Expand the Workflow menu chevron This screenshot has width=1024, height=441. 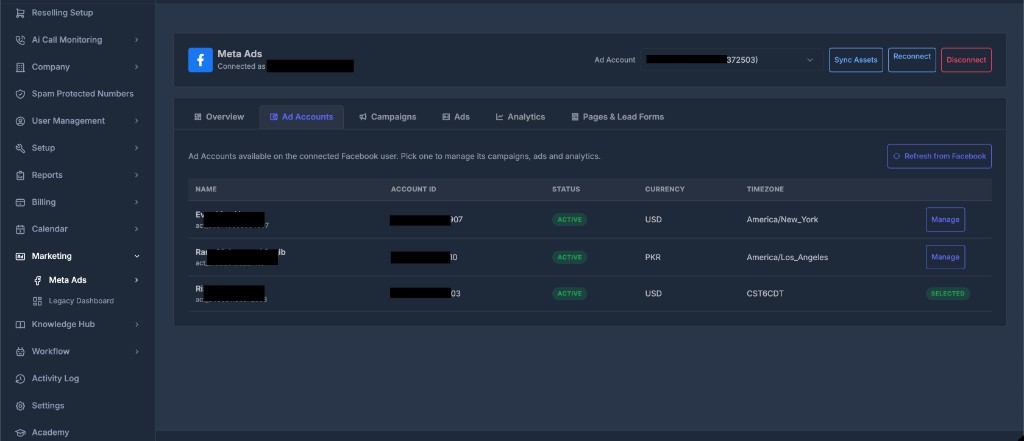(x=136, y=351)
